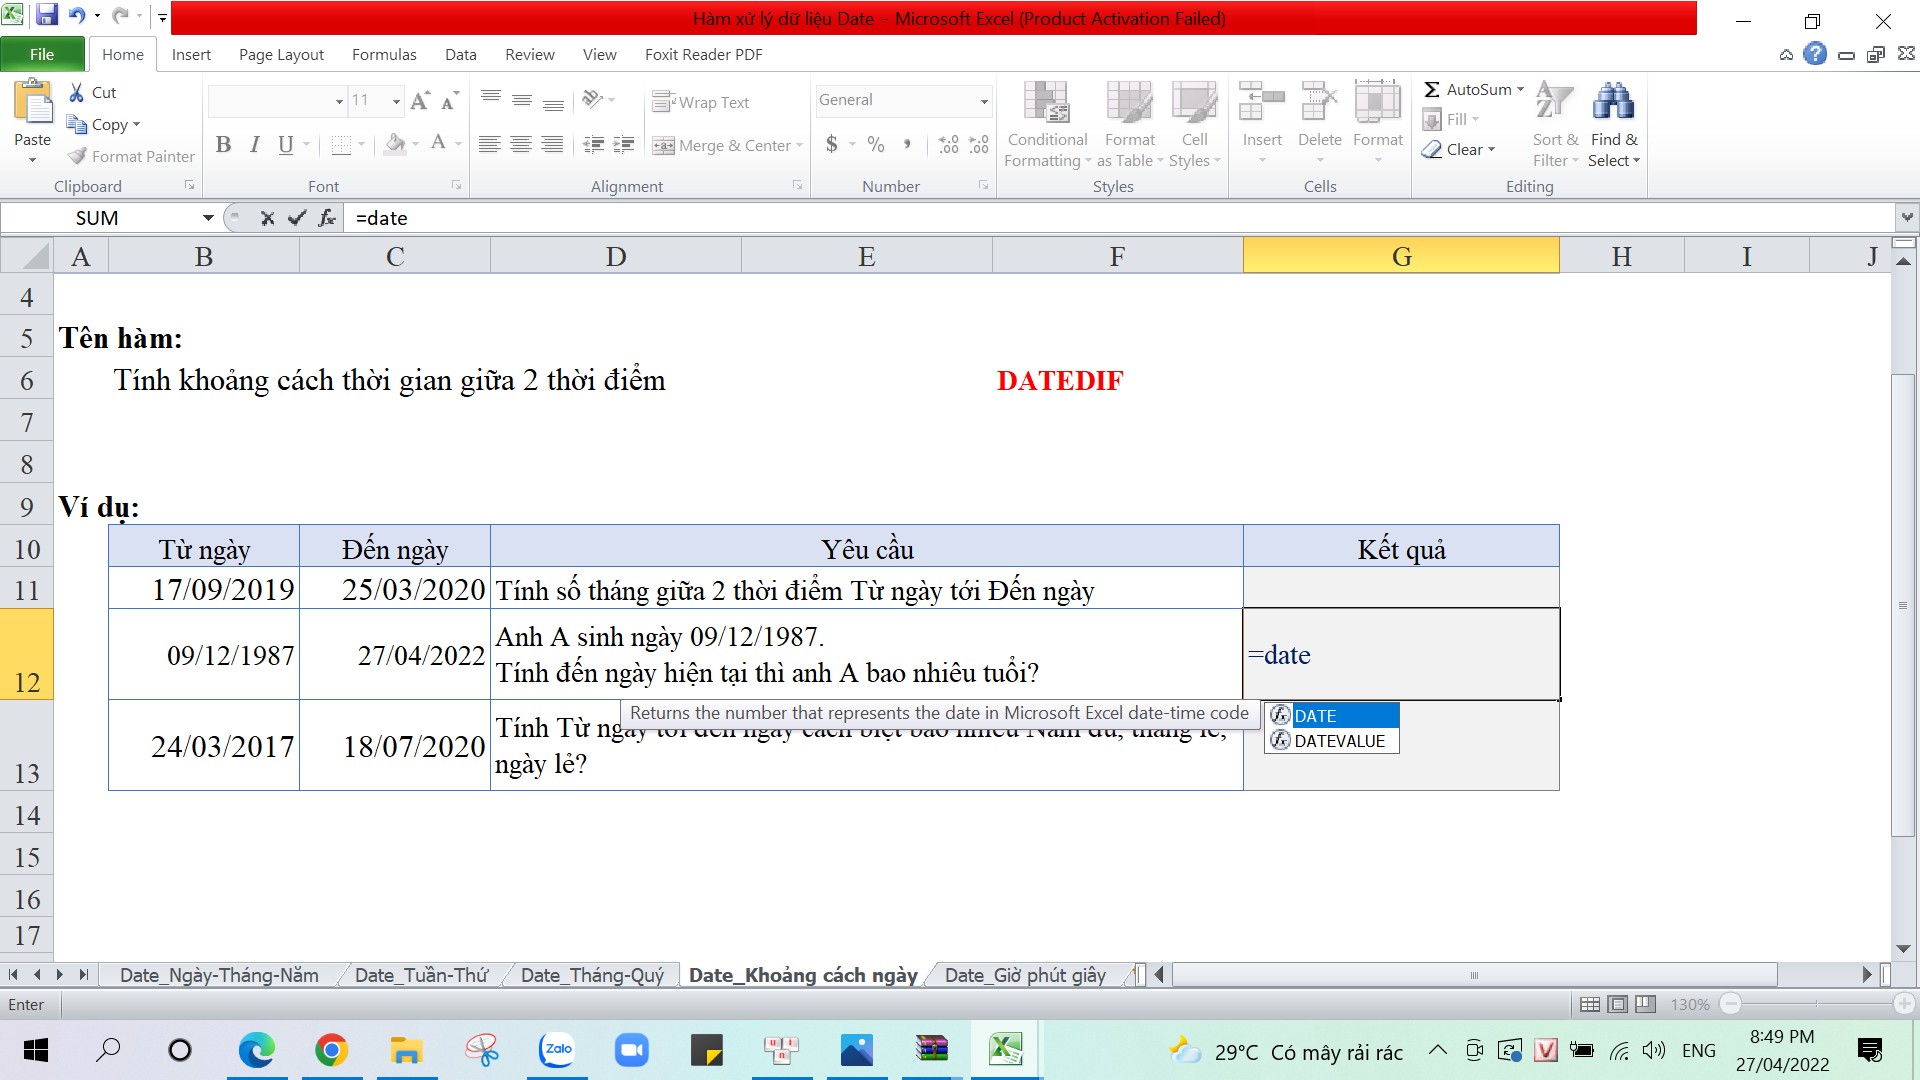Toggle Wrap Text option
The image size is (1920, 1080).
pyautogui.click(x=701, y=102)
